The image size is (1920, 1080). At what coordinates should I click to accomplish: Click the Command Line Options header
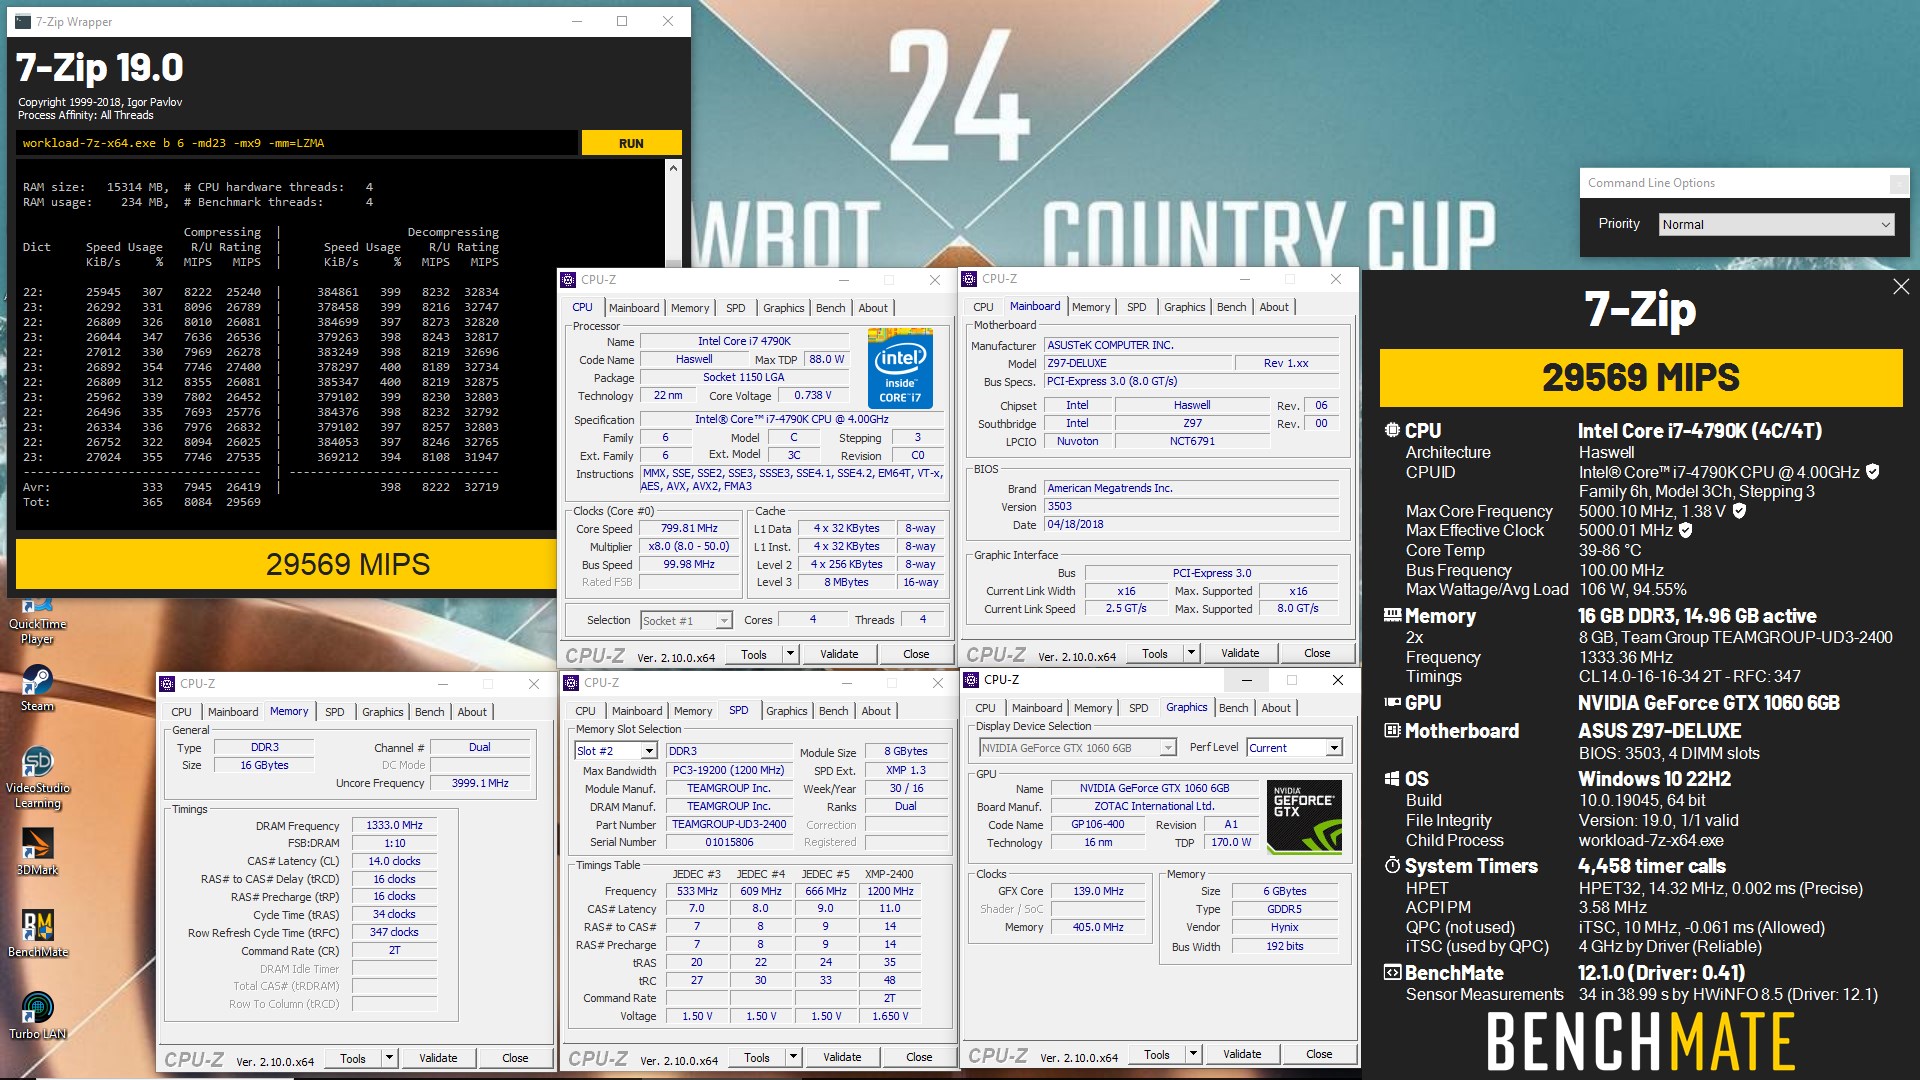point(1651,183)
